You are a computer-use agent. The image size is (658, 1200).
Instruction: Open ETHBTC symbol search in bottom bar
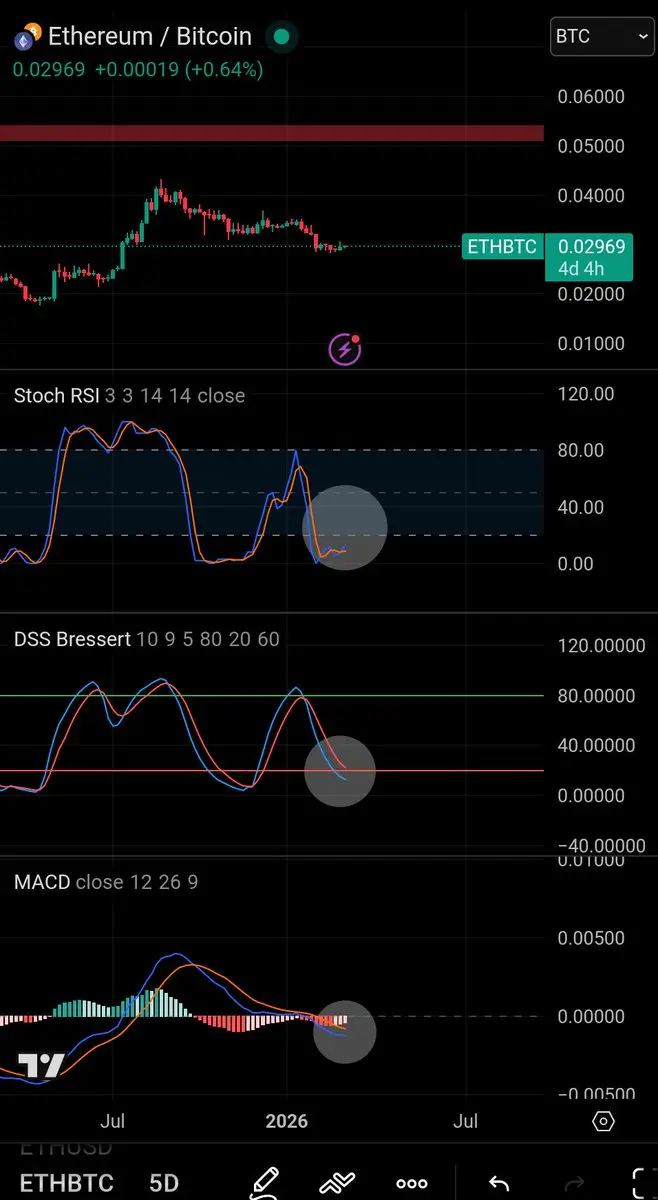[66, 1183]
